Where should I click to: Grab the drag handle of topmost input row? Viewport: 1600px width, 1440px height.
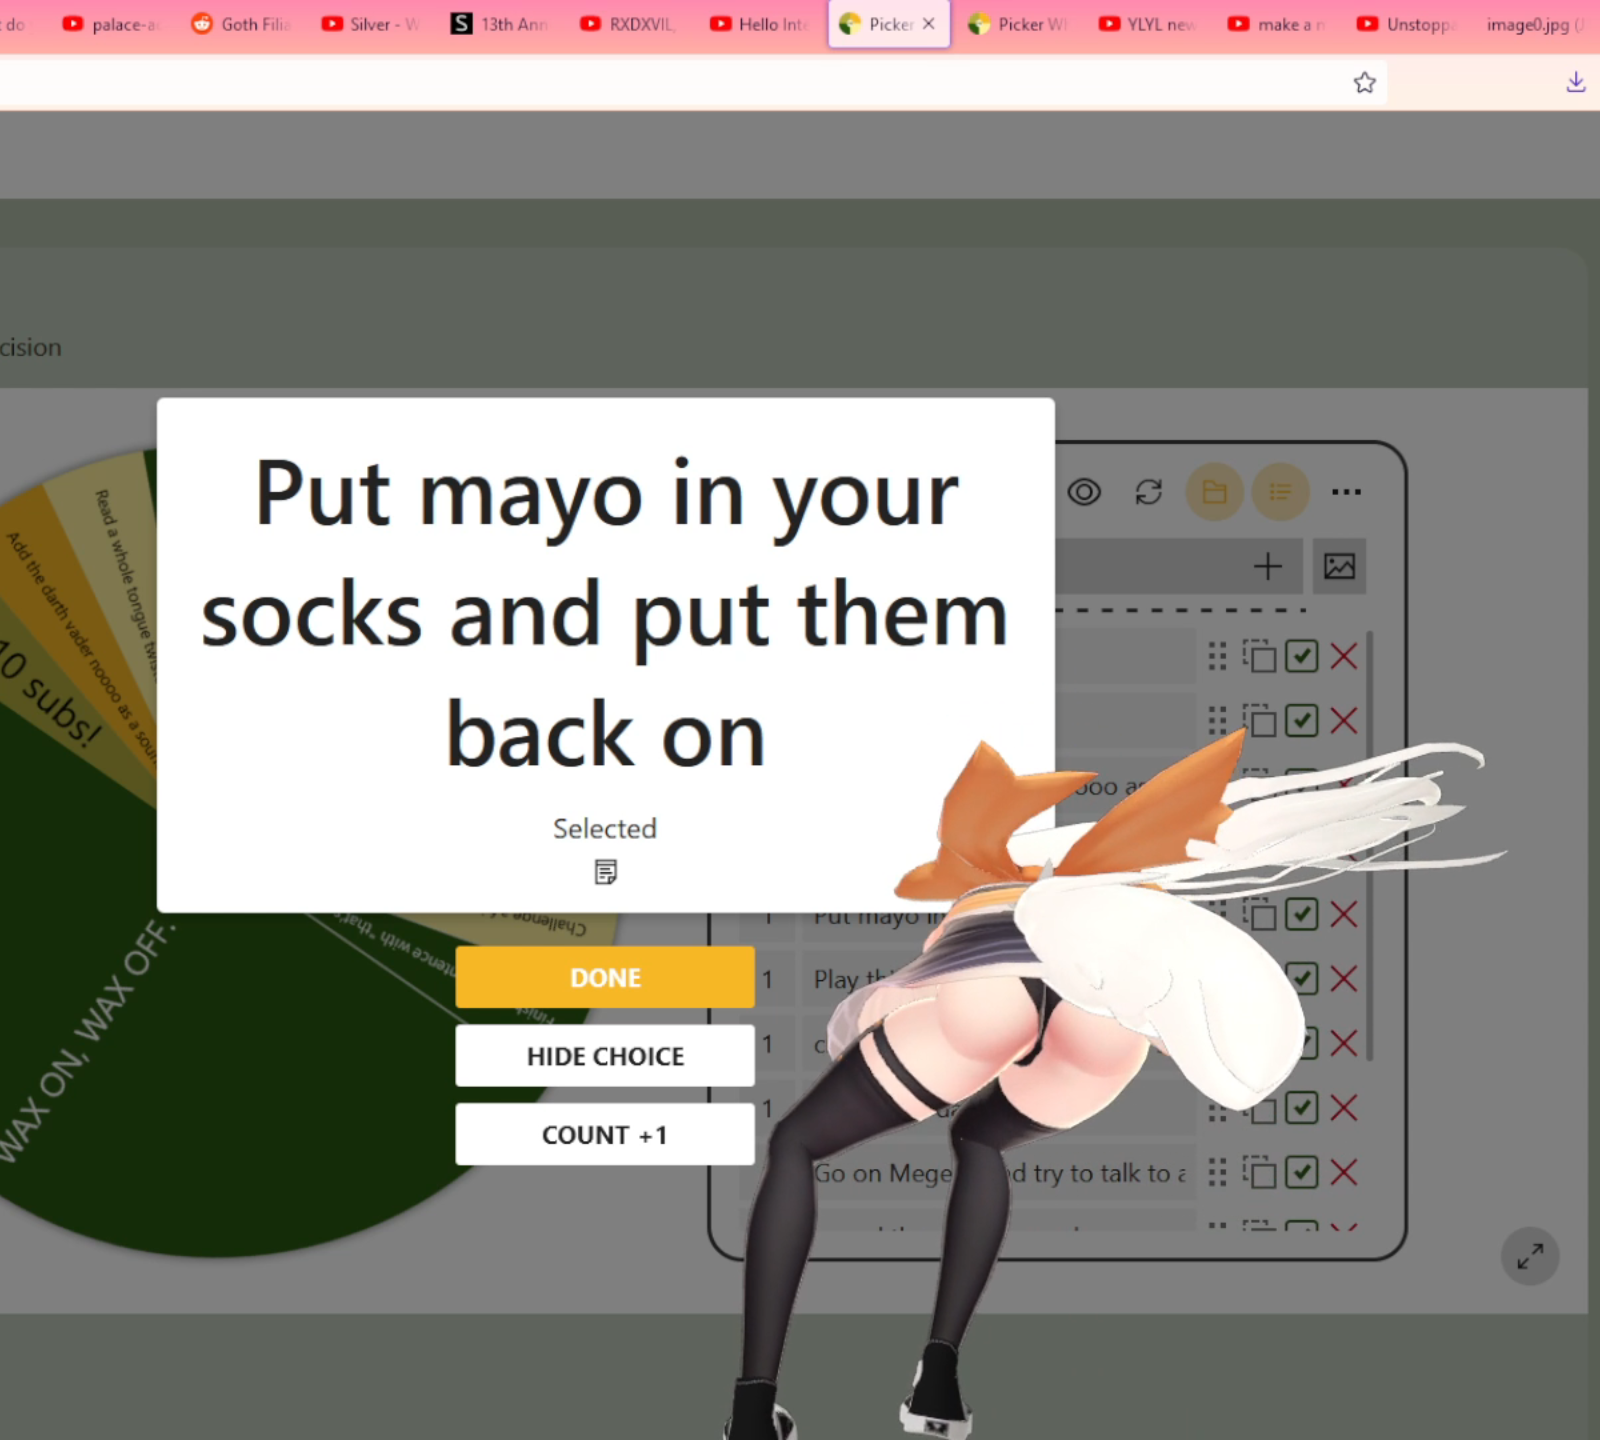(x=1217, y=656)
